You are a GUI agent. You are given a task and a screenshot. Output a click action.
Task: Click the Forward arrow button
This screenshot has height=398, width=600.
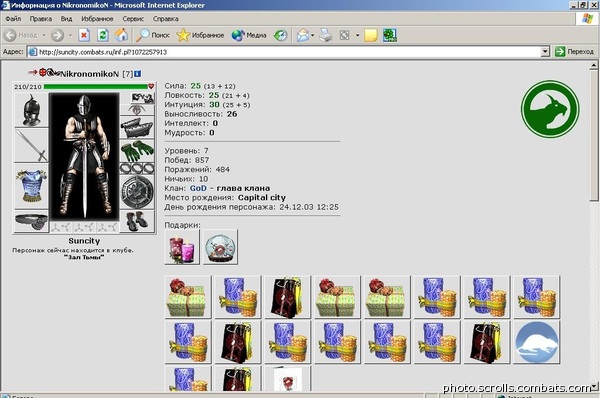point(57,35)
